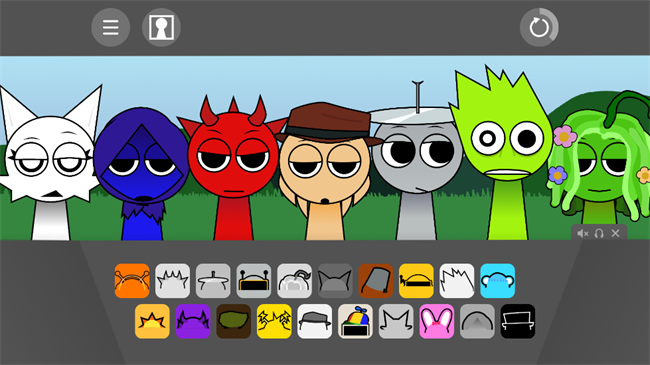Screen dimensions: 650x365
Task: Select the orange sunrise icon
Action: (152, 321)
